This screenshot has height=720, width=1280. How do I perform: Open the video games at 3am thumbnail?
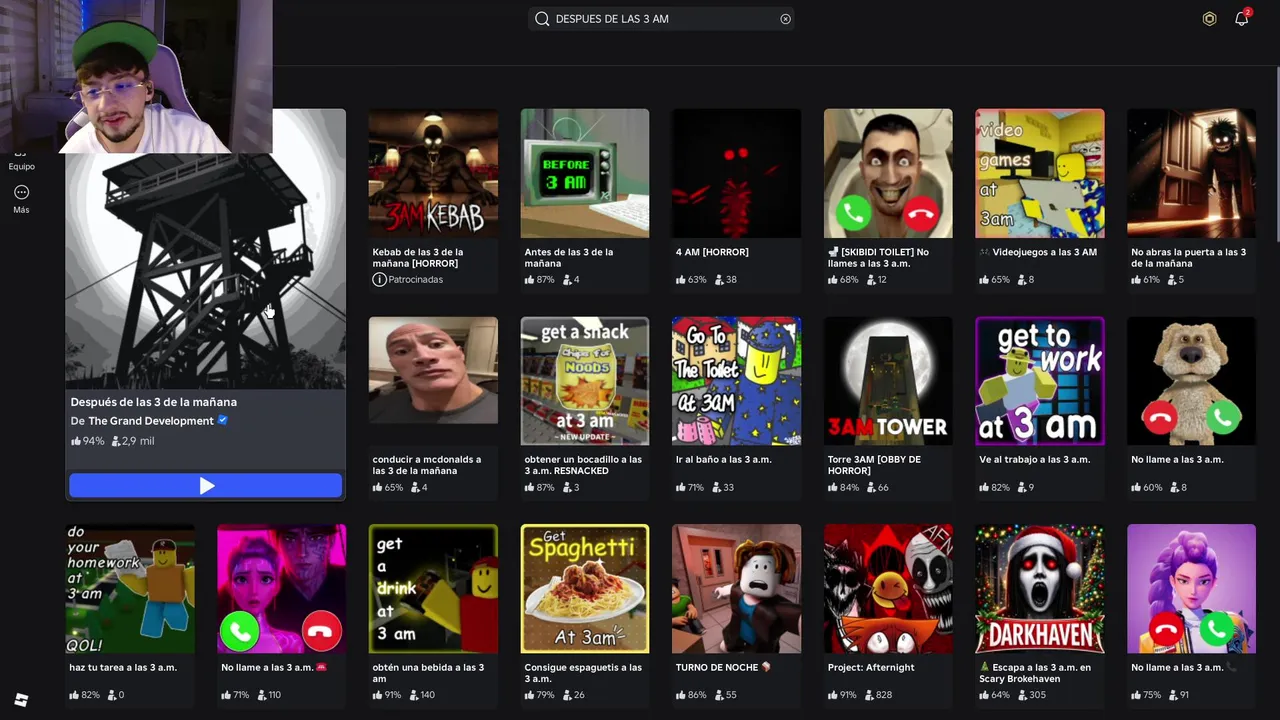1040,173
